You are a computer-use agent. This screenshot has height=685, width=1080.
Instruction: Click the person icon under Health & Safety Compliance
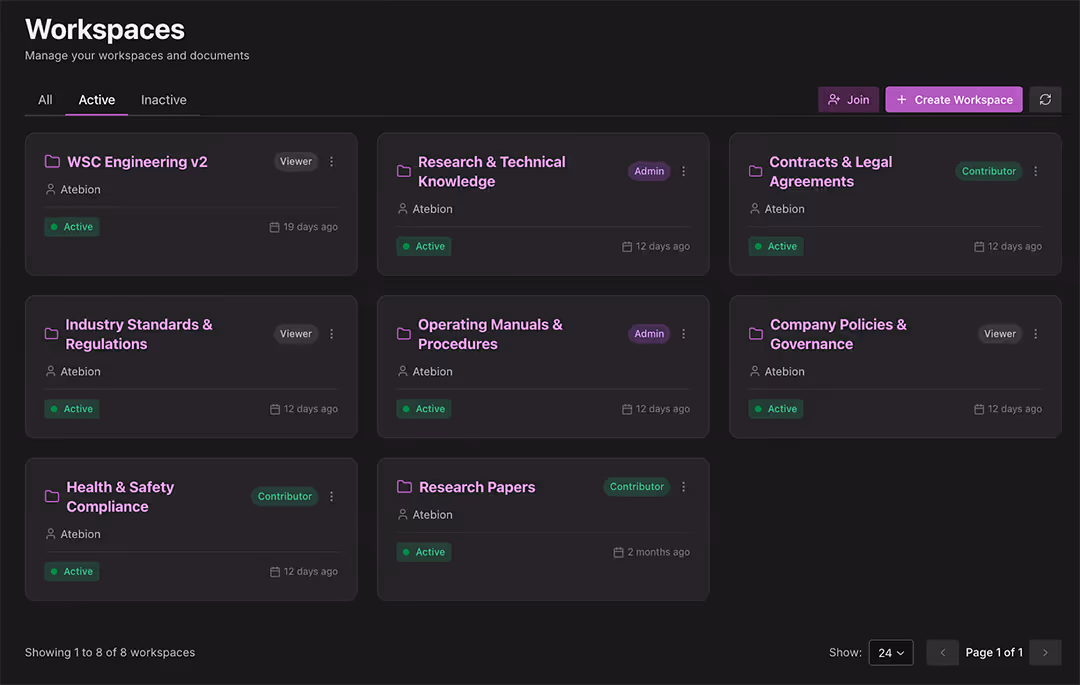coord(49,533)
